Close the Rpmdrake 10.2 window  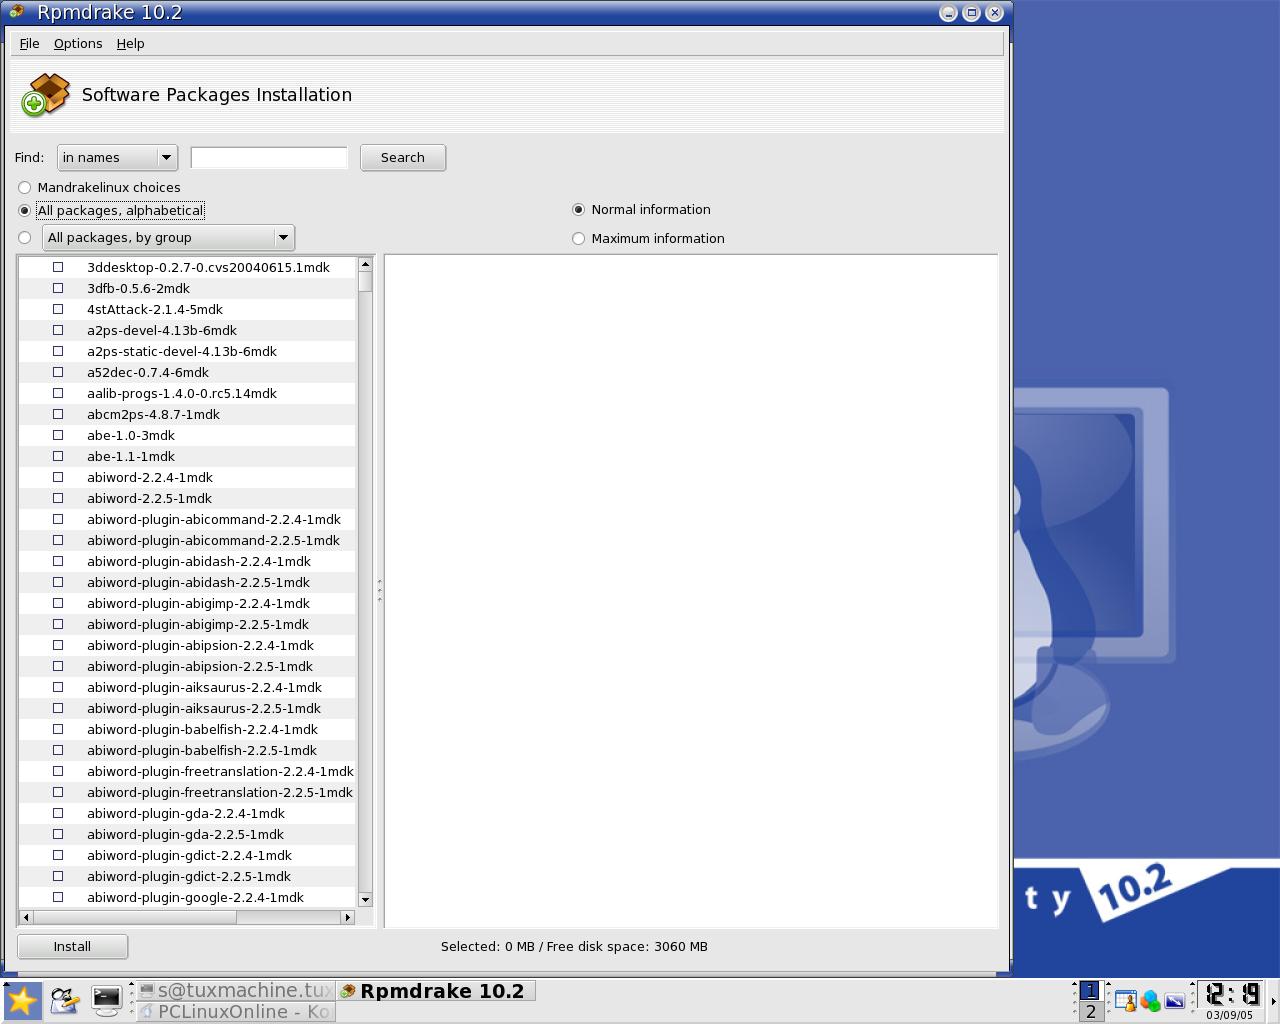(x=994, y=13)
